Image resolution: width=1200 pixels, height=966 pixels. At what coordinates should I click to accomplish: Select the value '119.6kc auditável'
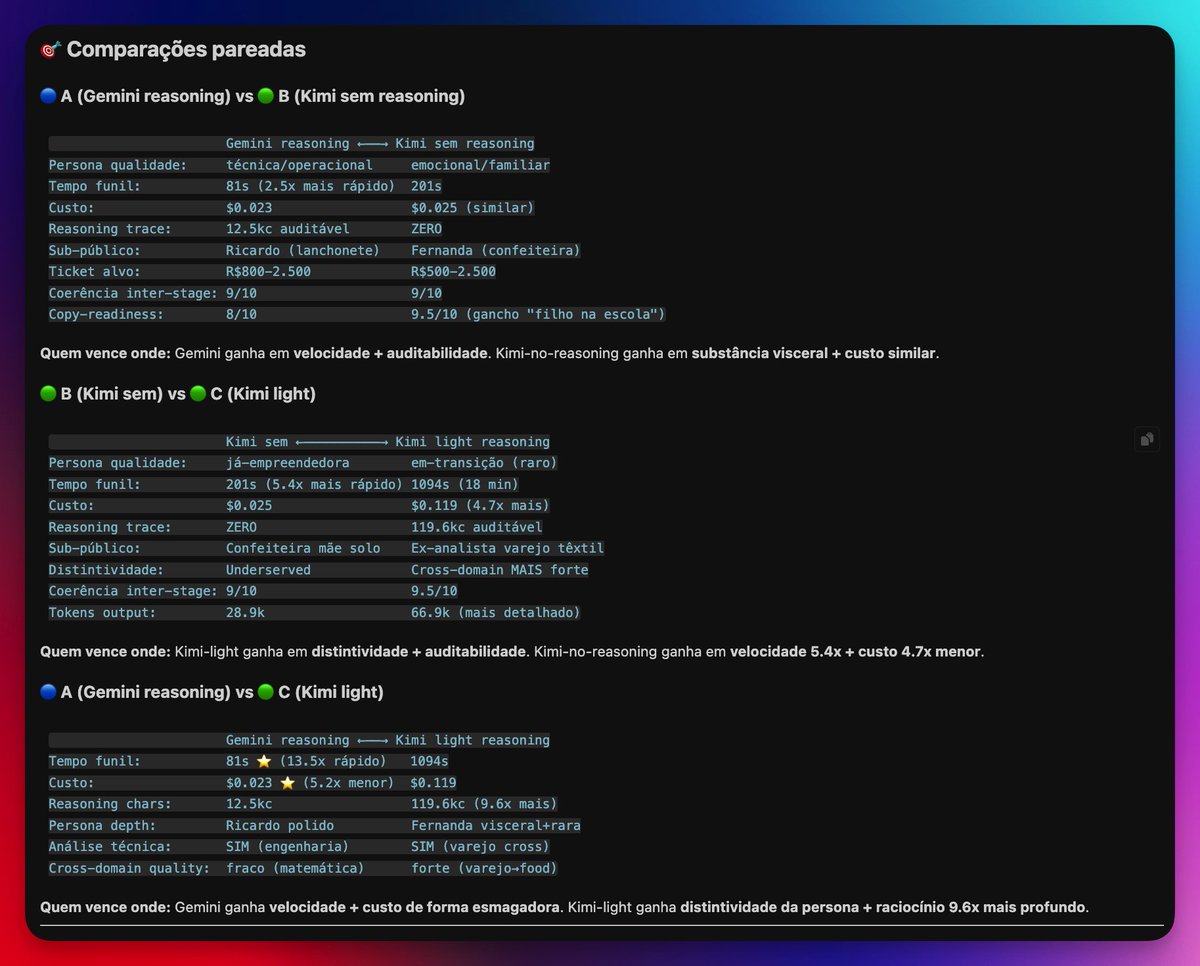[476, 527]
